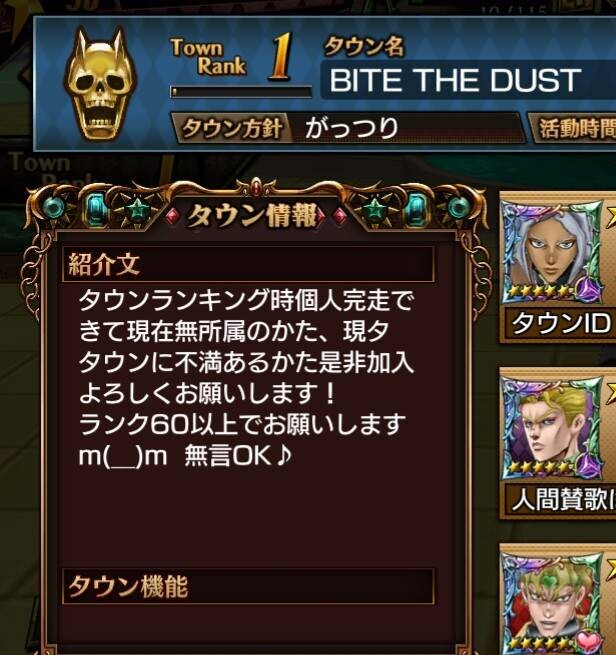Image resolution: width=616 pixels, height=655 pixels.
Task: Click the heart icon on green-haired card
Action: point(589,642)
